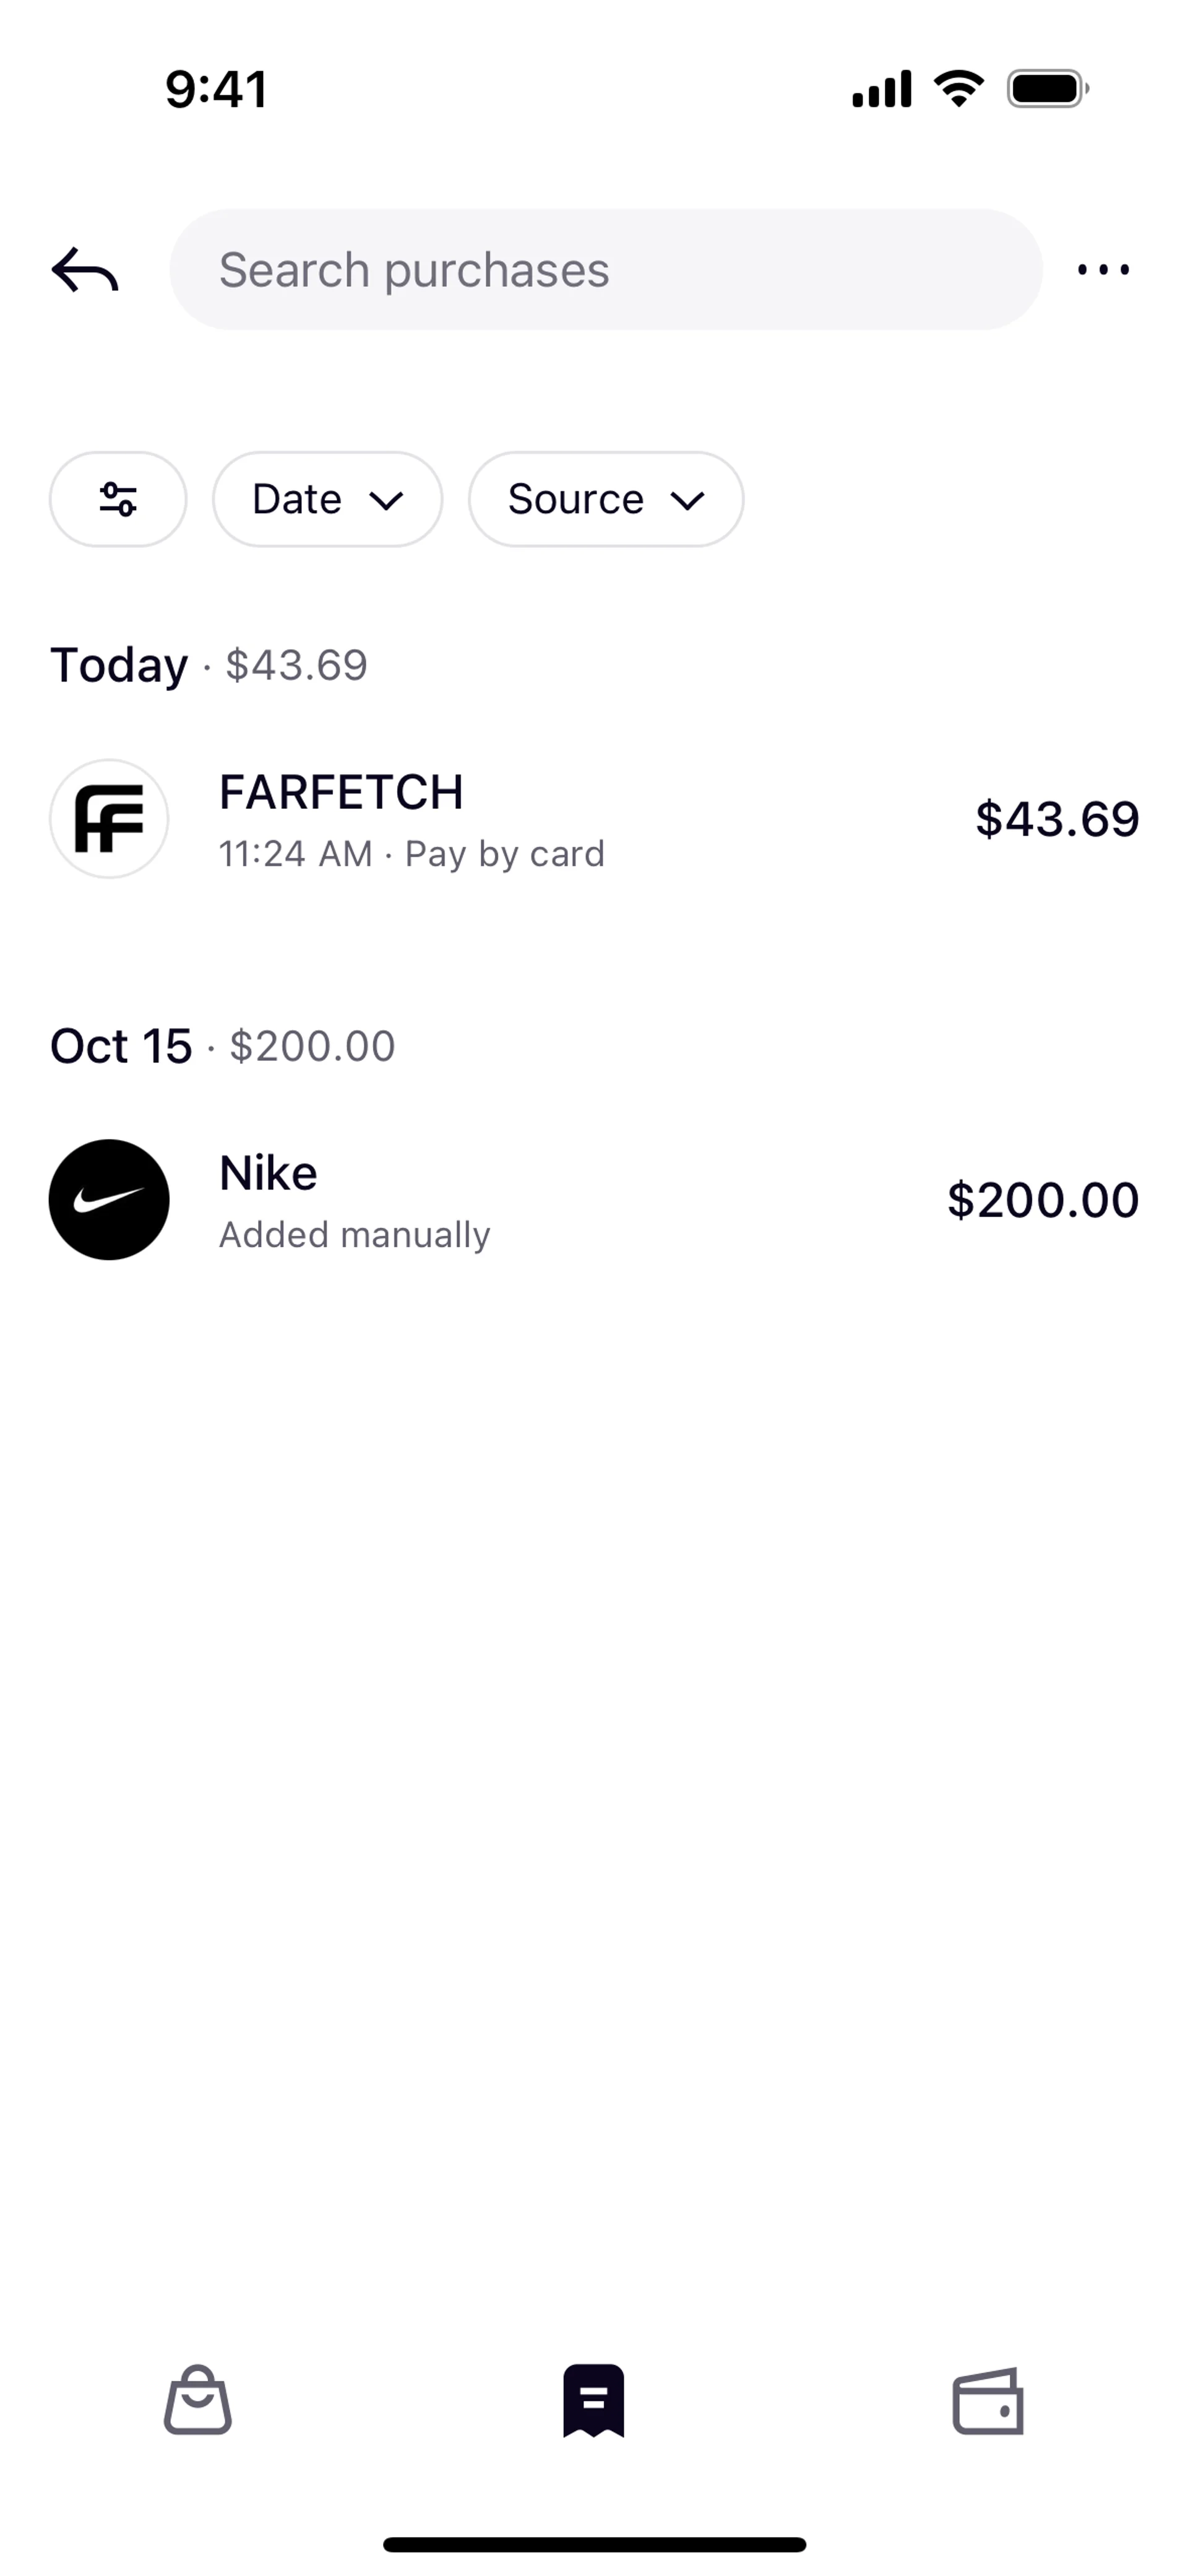
Task: Open the FARFETCH purchase entry
Action: 594,819
